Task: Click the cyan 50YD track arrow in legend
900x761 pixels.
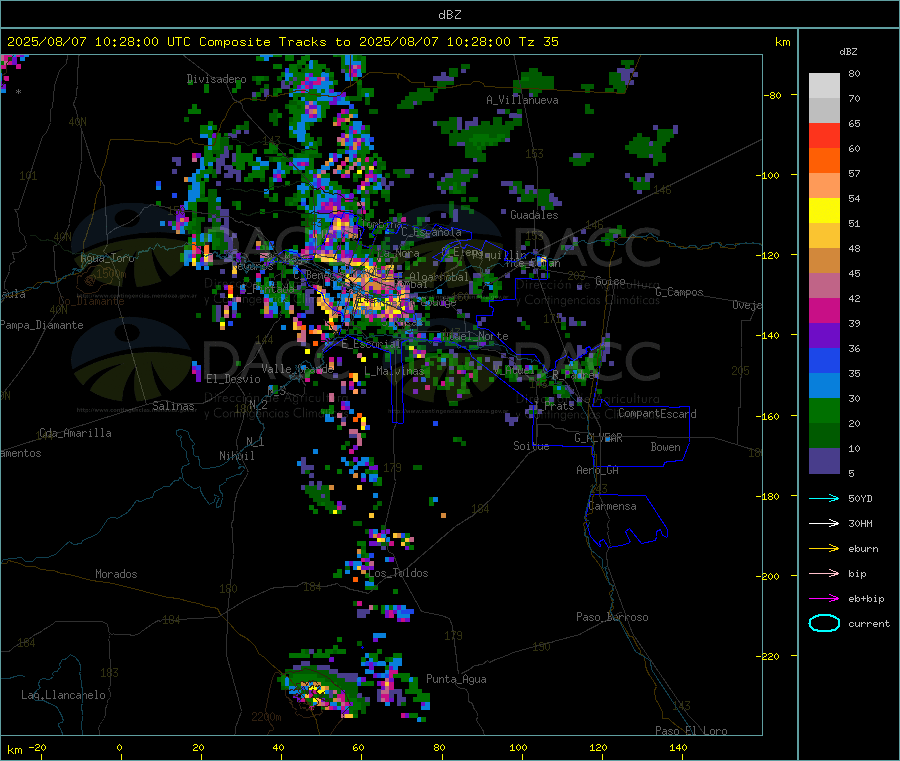Action: point(824,498)
